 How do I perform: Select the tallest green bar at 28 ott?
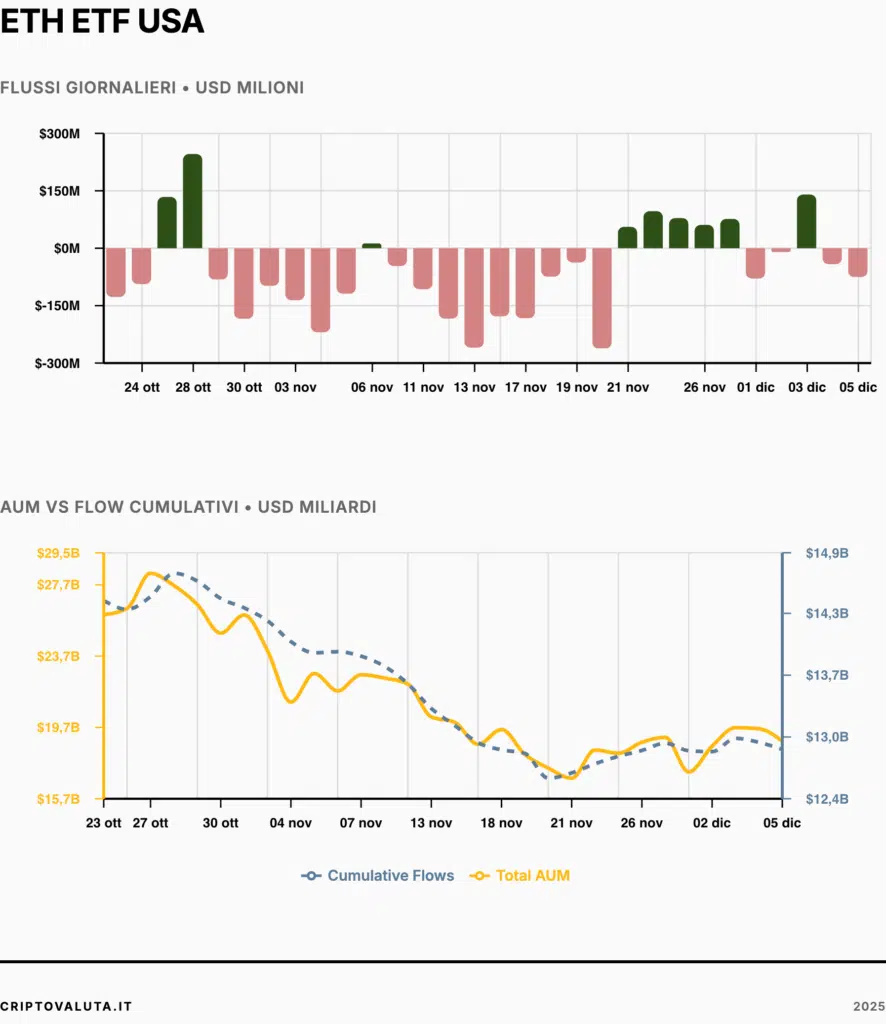pos(193,201)
